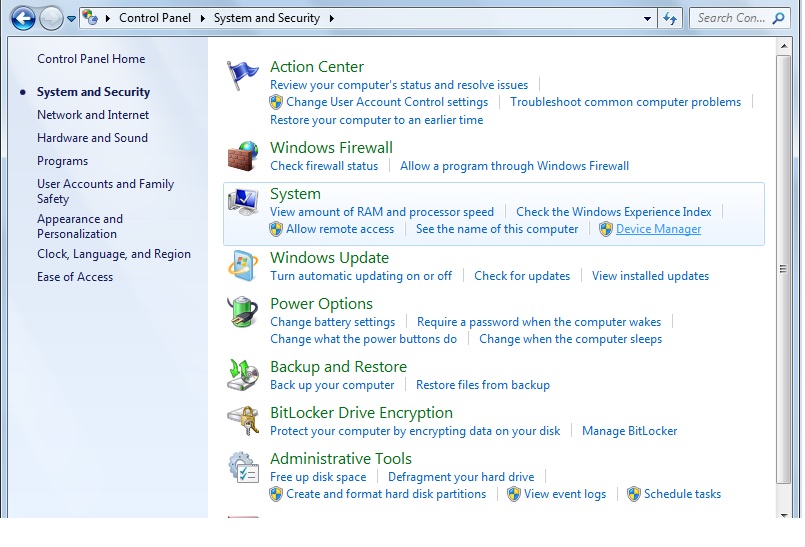Screen dimensions: 805x547
Task: Click Defragment your hard drive
Action: tap(461, 477)
